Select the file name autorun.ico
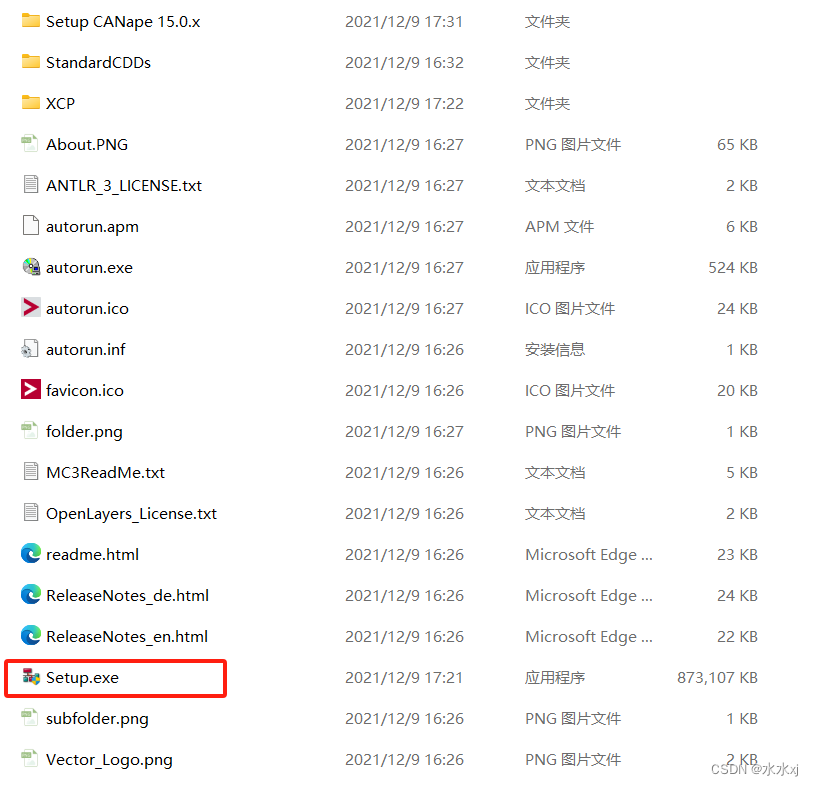 87,308
